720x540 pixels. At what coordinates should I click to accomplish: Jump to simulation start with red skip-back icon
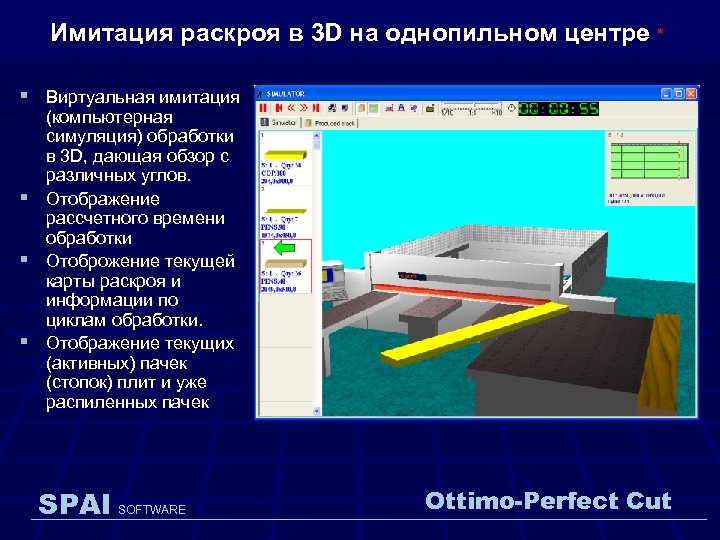tap(279, 108)
